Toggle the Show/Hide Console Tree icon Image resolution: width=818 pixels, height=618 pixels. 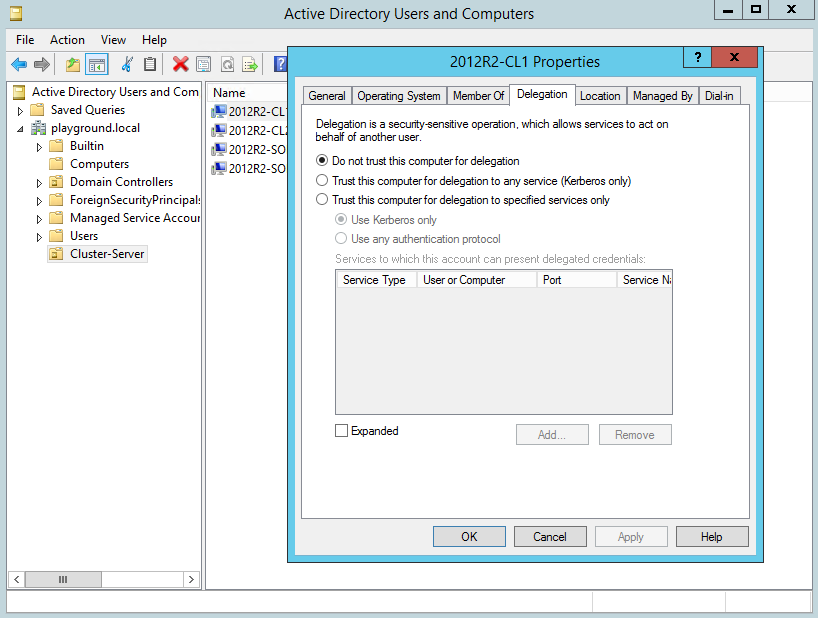coord(97,65)
